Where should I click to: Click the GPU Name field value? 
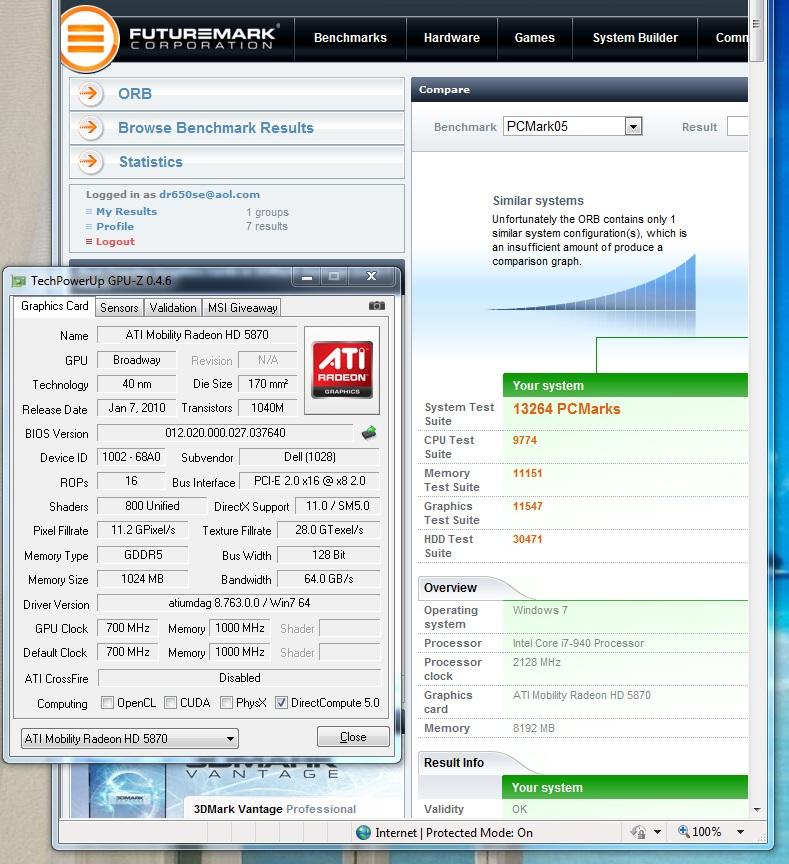[197, 335]
